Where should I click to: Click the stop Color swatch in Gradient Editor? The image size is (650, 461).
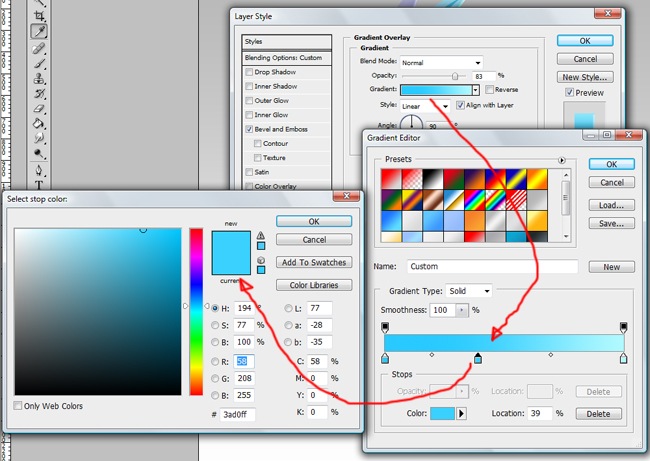click(x=441, y=413)
